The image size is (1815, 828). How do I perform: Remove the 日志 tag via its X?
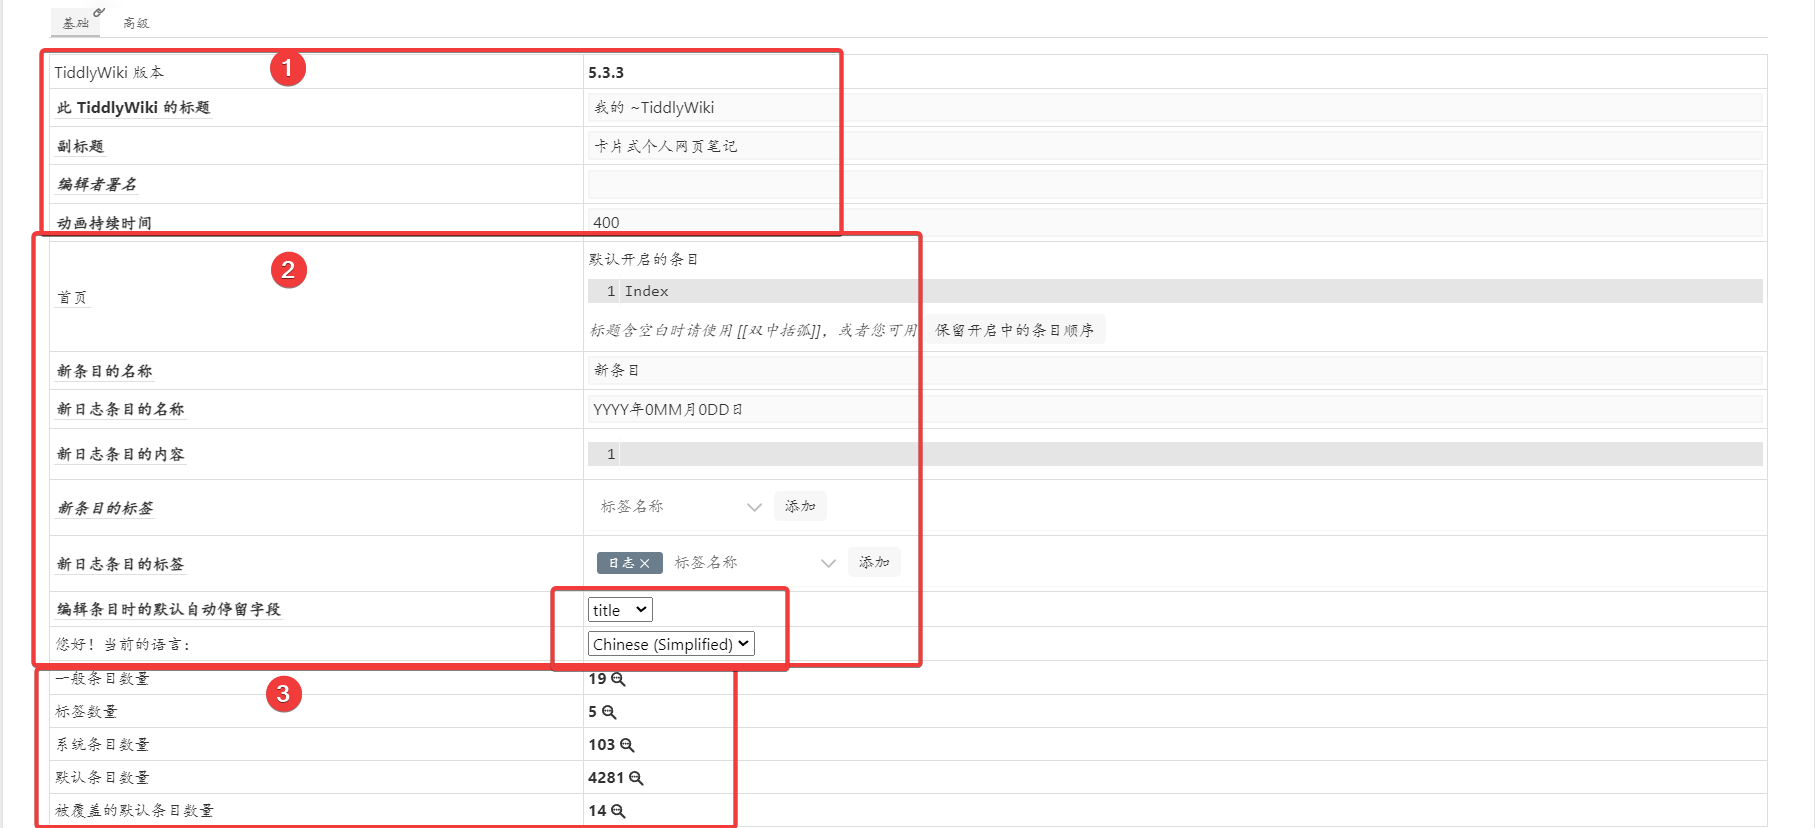point(645,563)
